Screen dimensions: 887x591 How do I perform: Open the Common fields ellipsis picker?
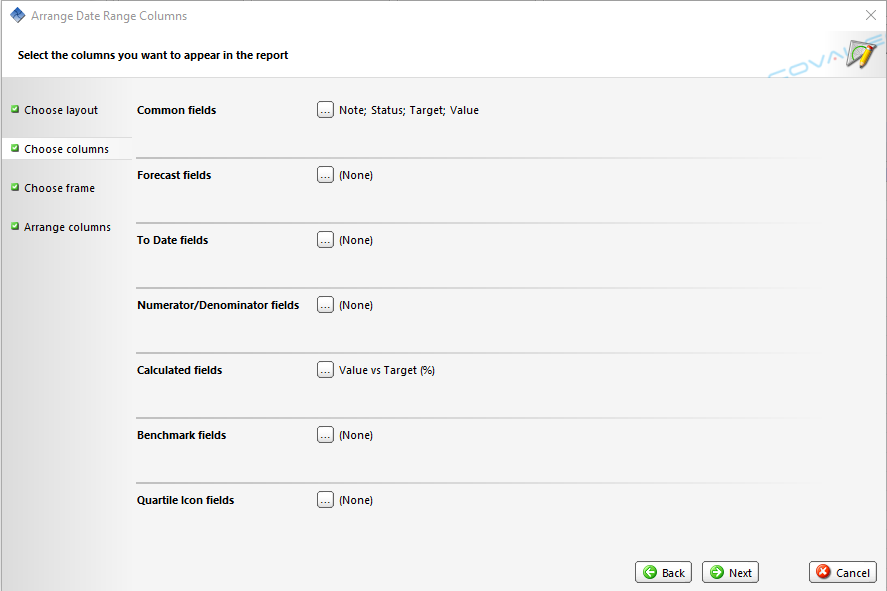coord(325,110)
